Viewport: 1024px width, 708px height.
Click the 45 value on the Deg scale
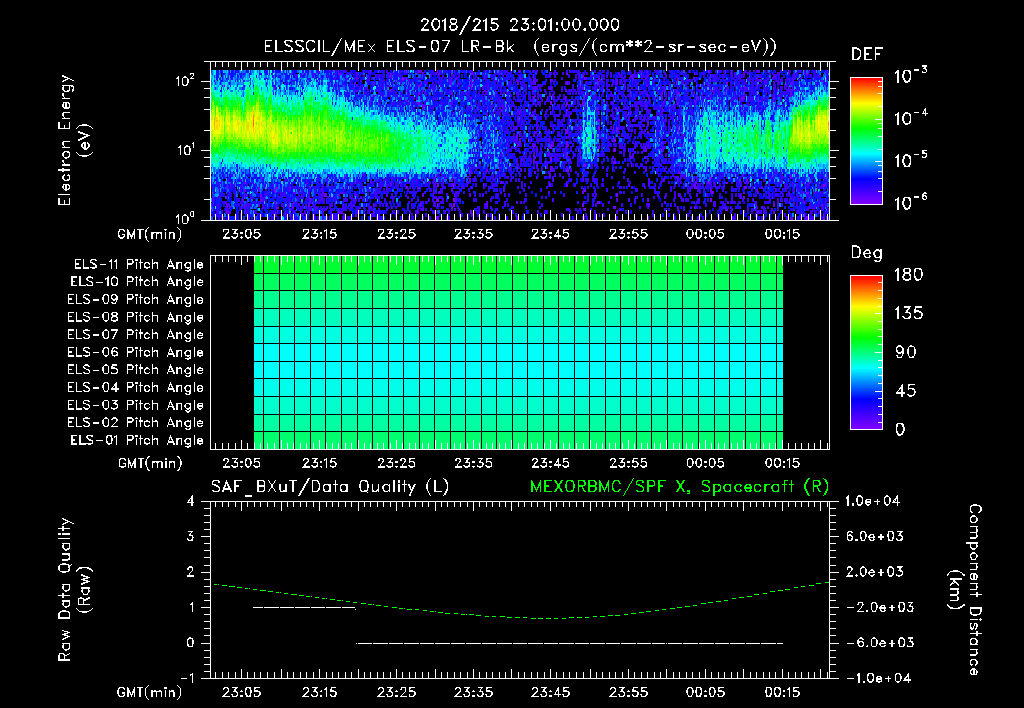pos(906,391)
